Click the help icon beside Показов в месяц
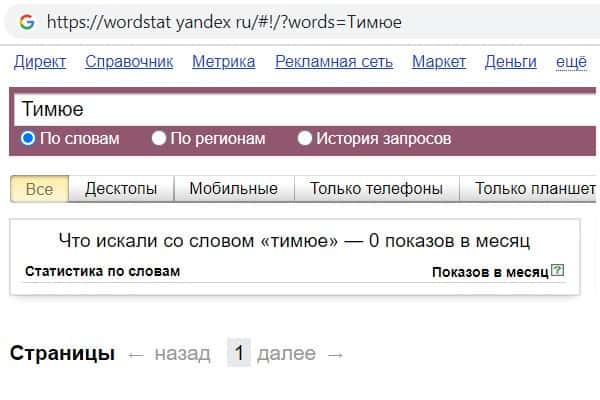The width and height of the screenshot is (600, 400). (x=558, y=270)
